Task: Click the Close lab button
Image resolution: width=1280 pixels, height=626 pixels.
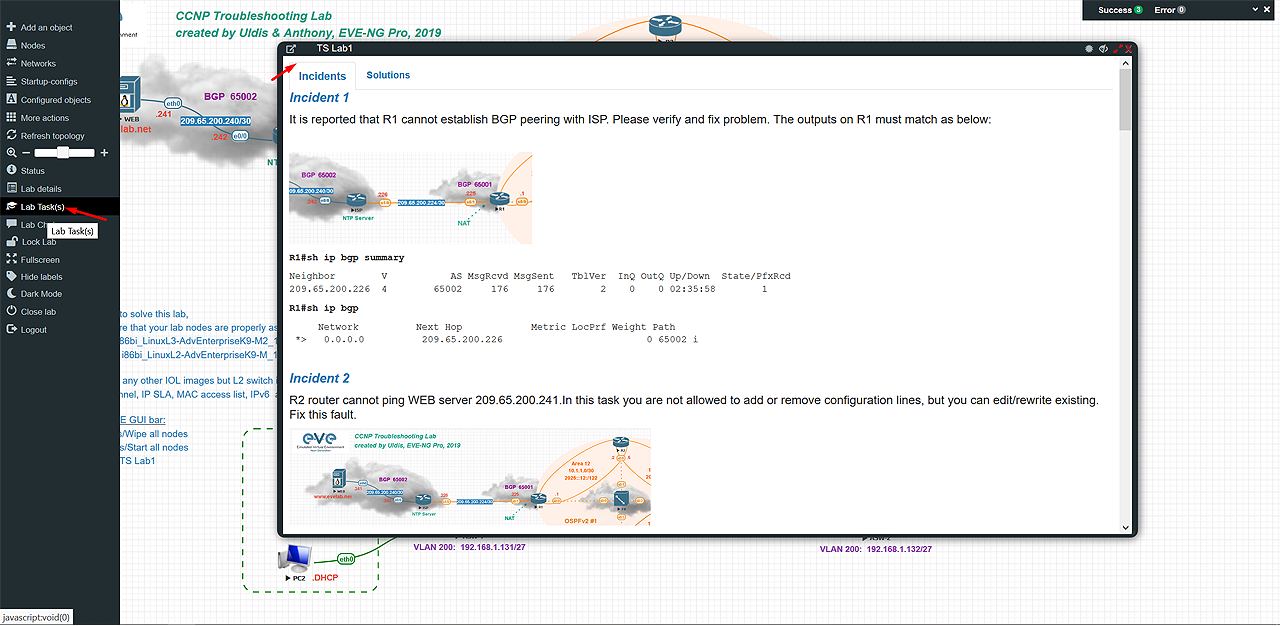Action: pyautogui.click(x=38, y=312)
